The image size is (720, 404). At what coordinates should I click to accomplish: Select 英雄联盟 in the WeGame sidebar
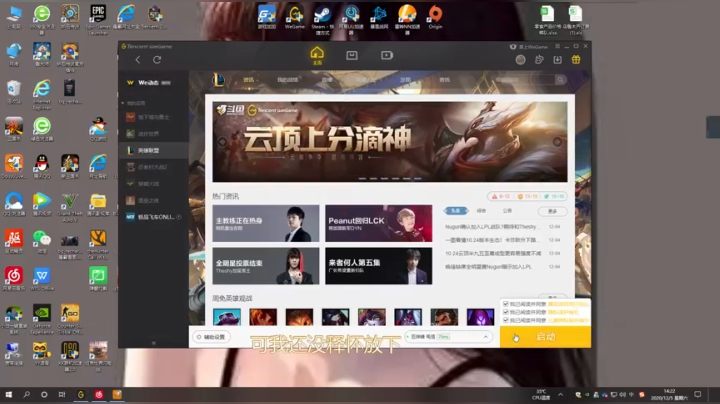(154, 151)
